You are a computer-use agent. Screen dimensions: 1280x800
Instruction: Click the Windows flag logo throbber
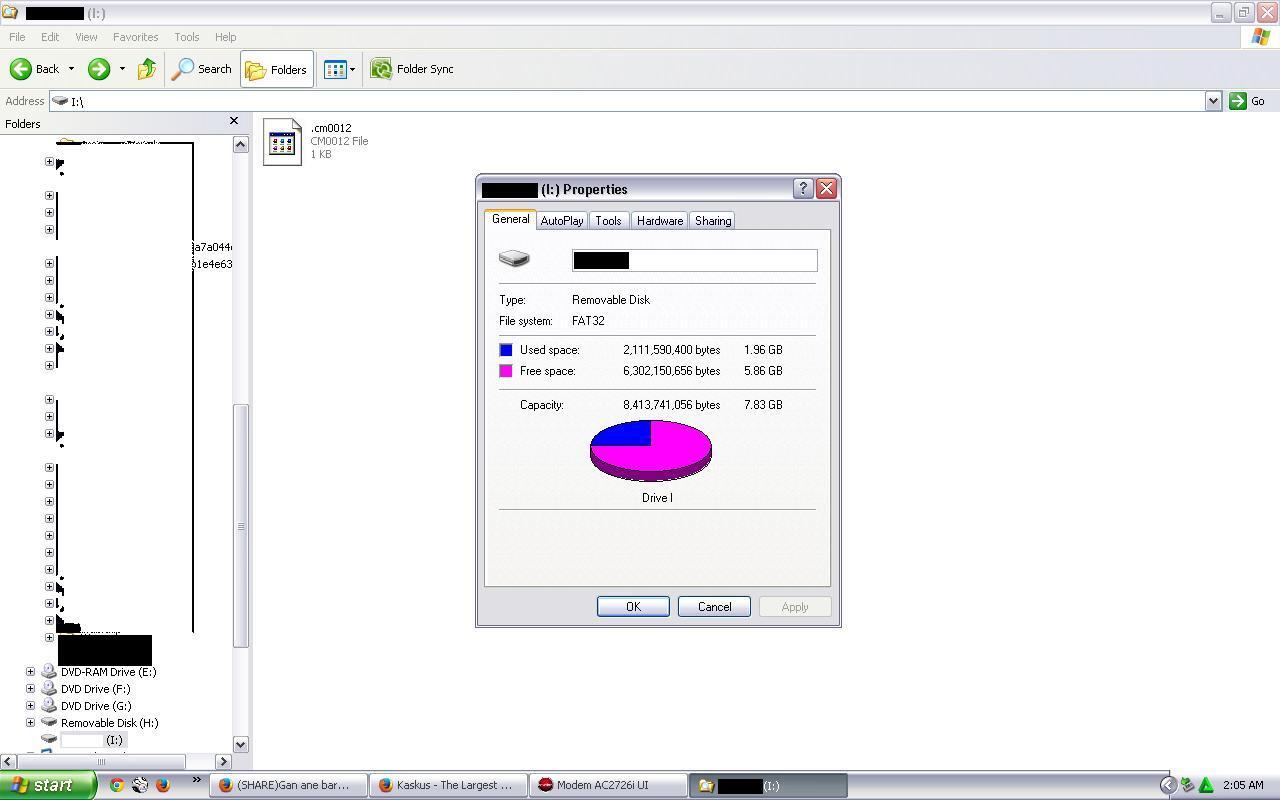(x=1260, y=37)
